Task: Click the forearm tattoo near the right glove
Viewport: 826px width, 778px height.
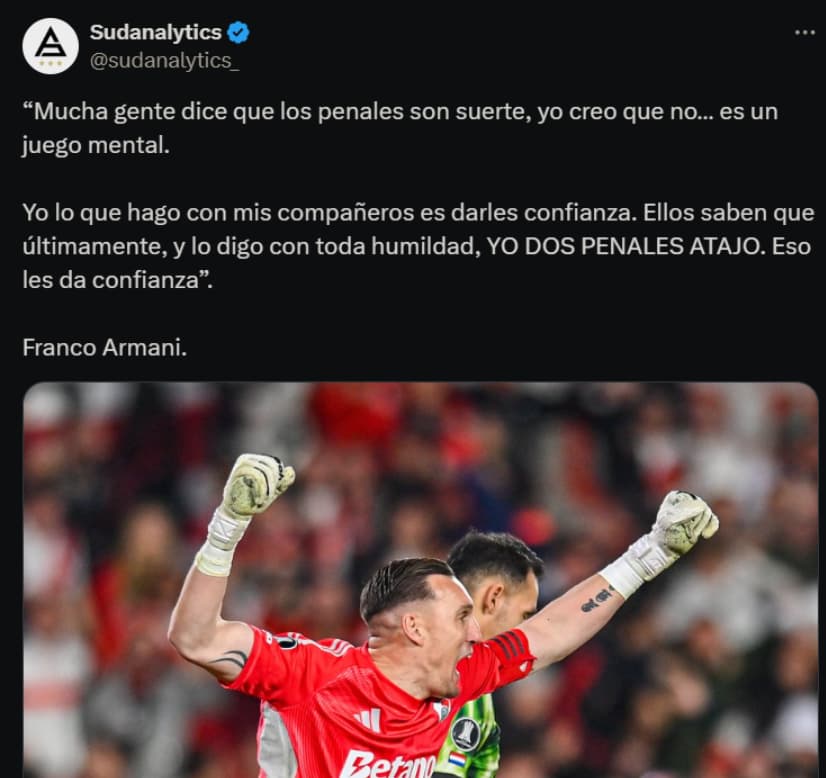Action: point(597,600)
